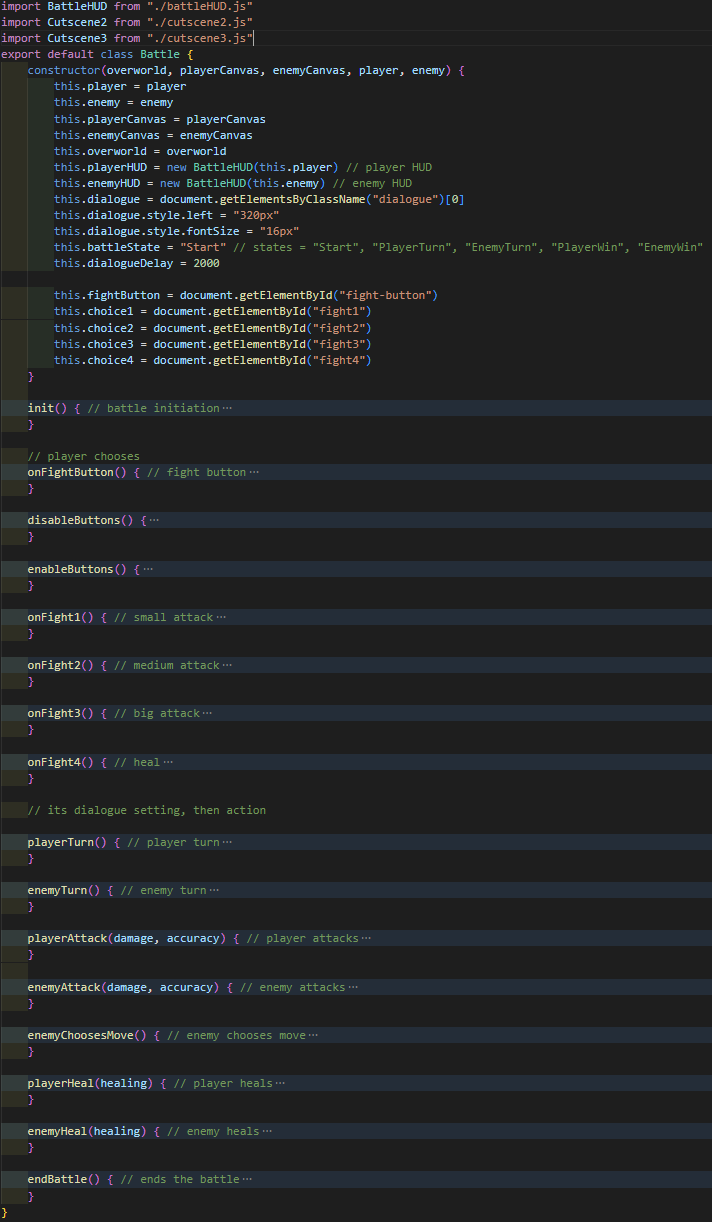Image resolution: width=712 pixels, height=1222 pixels.
Task: Unfold the playerHeal(healing) ellipsis
Action: [280, 1083]
